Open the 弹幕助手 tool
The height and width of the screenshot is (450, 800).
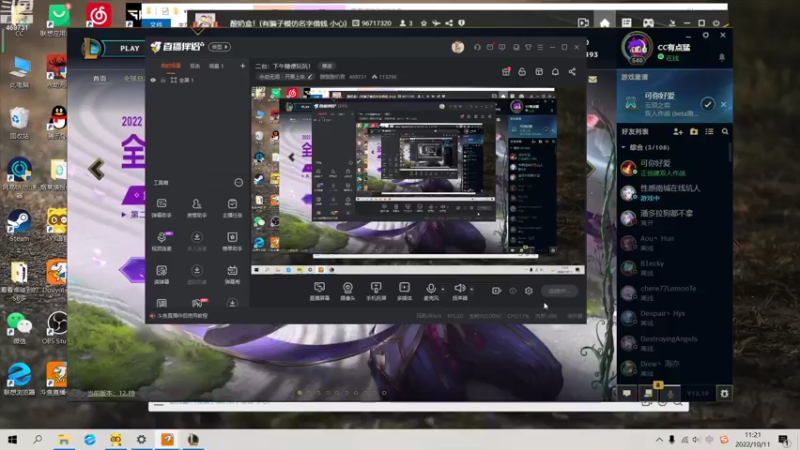161,208
